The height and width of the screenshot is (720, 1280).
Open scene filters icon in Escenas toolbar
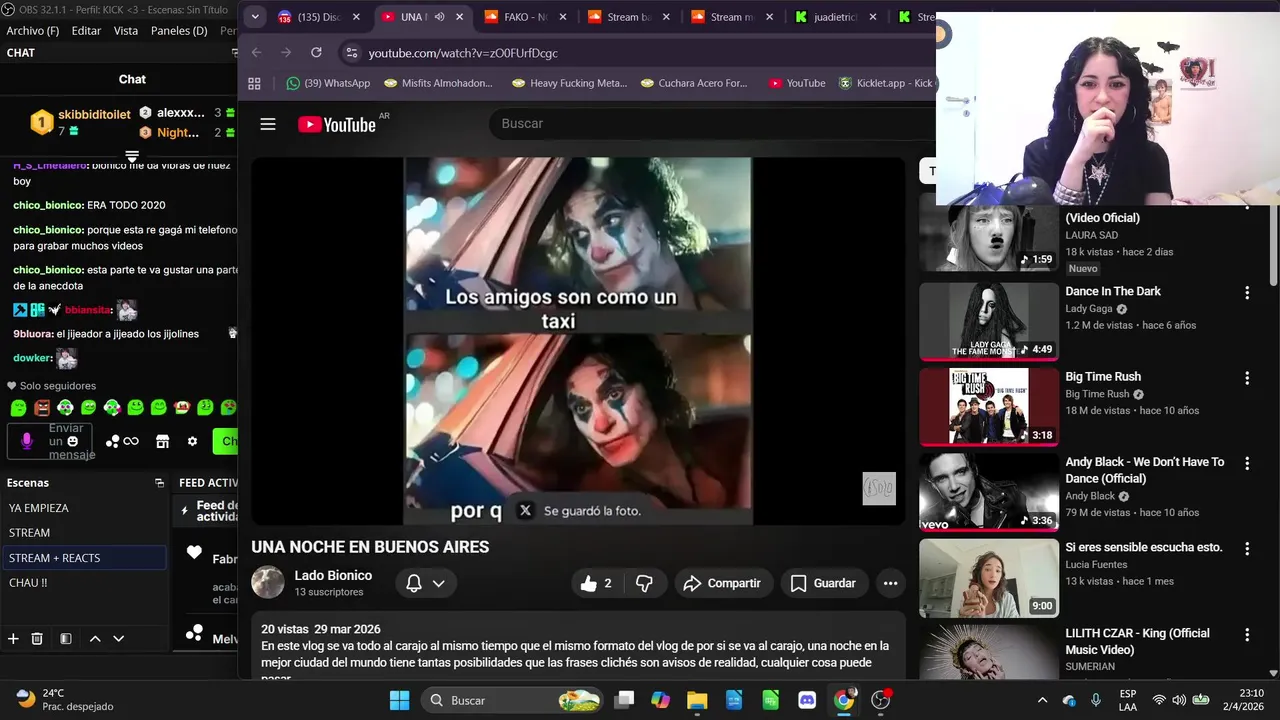click(x=65, y=639)
